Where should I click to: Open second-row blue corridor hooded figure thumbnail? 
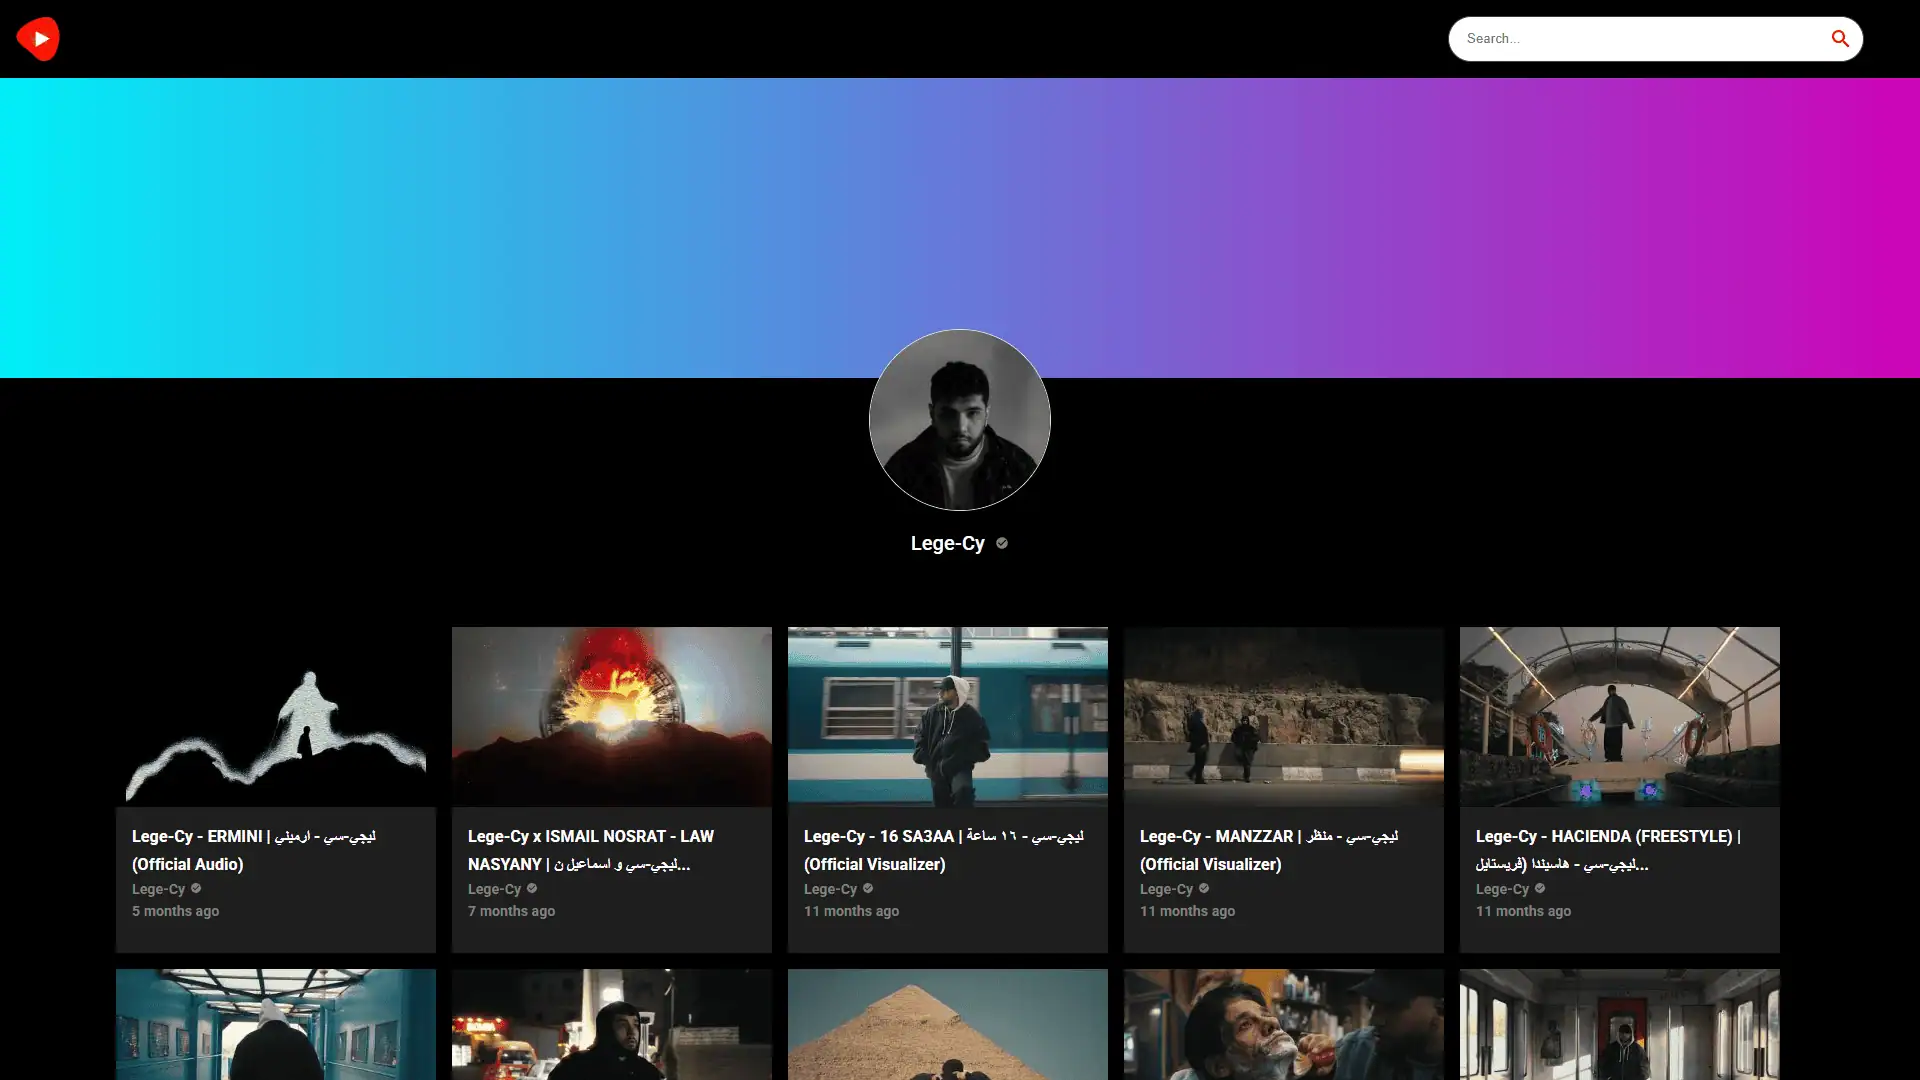pos(276,1024)
